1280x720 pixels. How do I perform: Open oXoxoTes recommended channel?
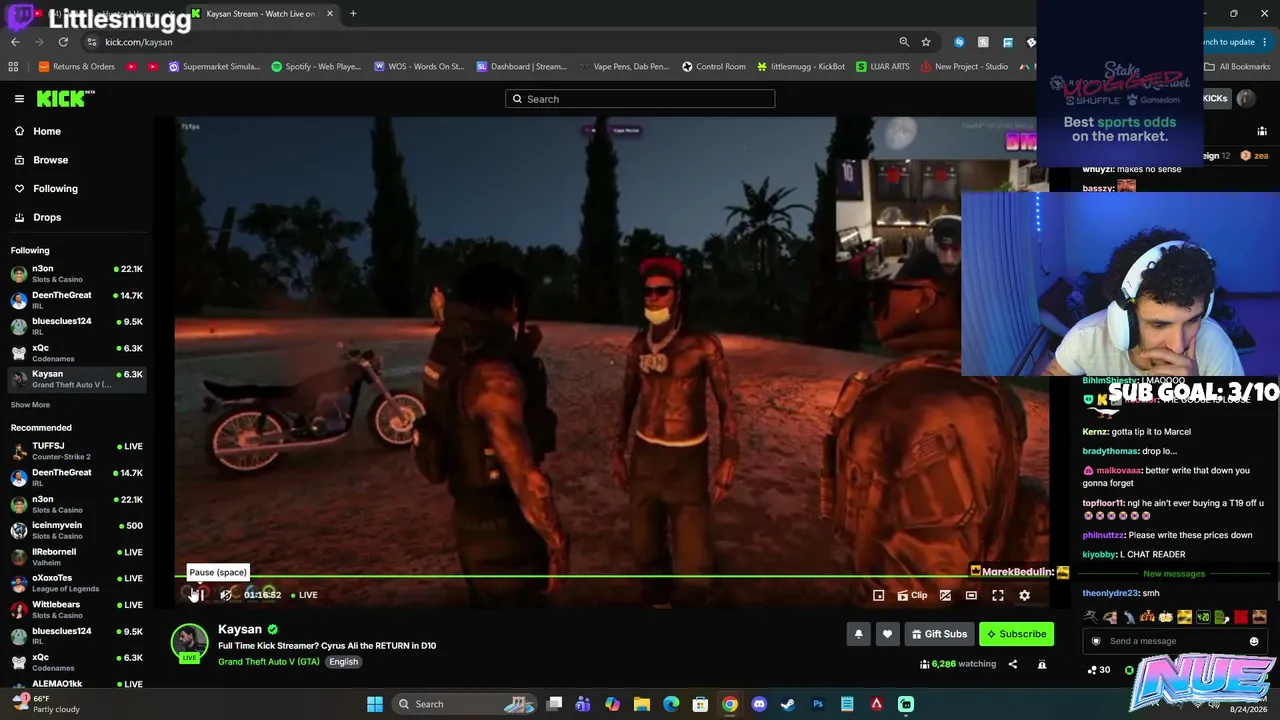77,583
